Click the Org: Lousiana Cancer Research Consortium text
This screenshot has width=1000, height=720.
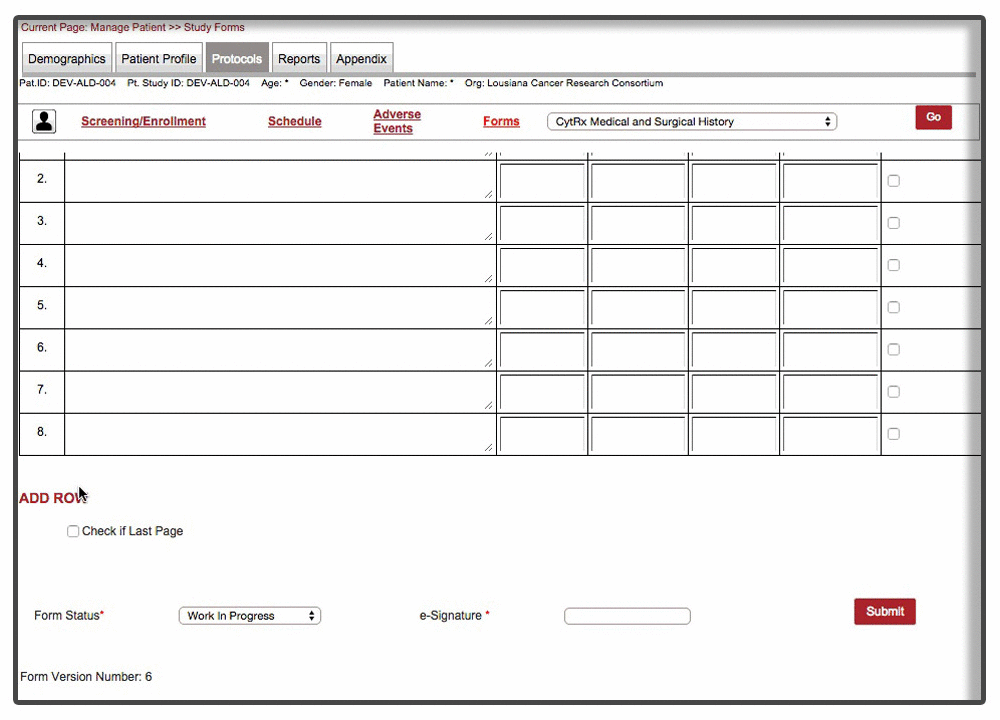coord(564,83)
